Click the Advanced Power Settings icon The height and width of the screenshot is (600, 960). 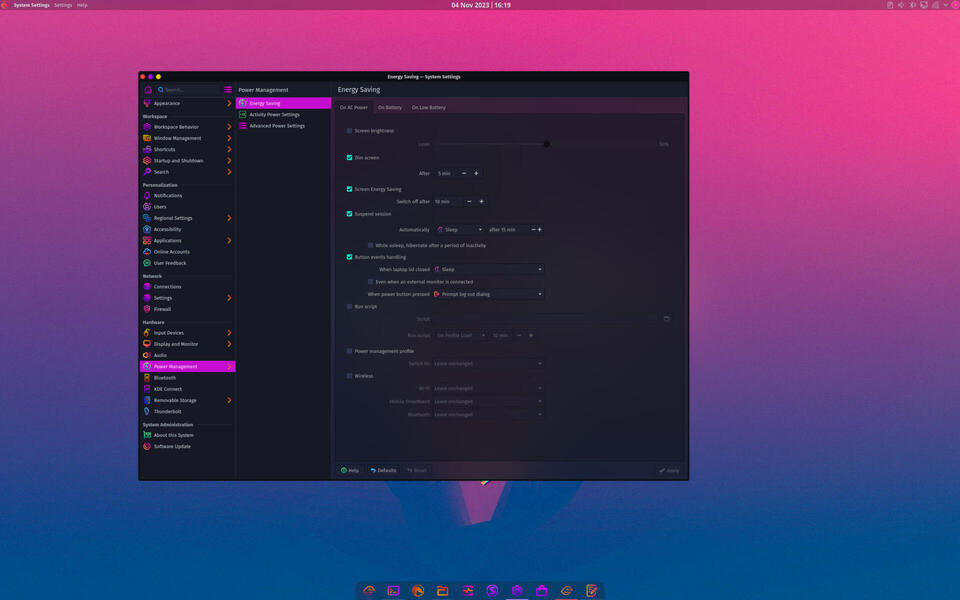(242, 126)
